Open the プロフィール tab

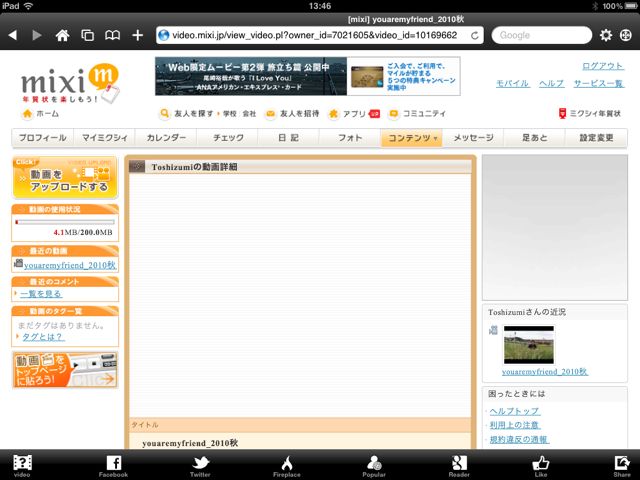[x=43, y=138]
